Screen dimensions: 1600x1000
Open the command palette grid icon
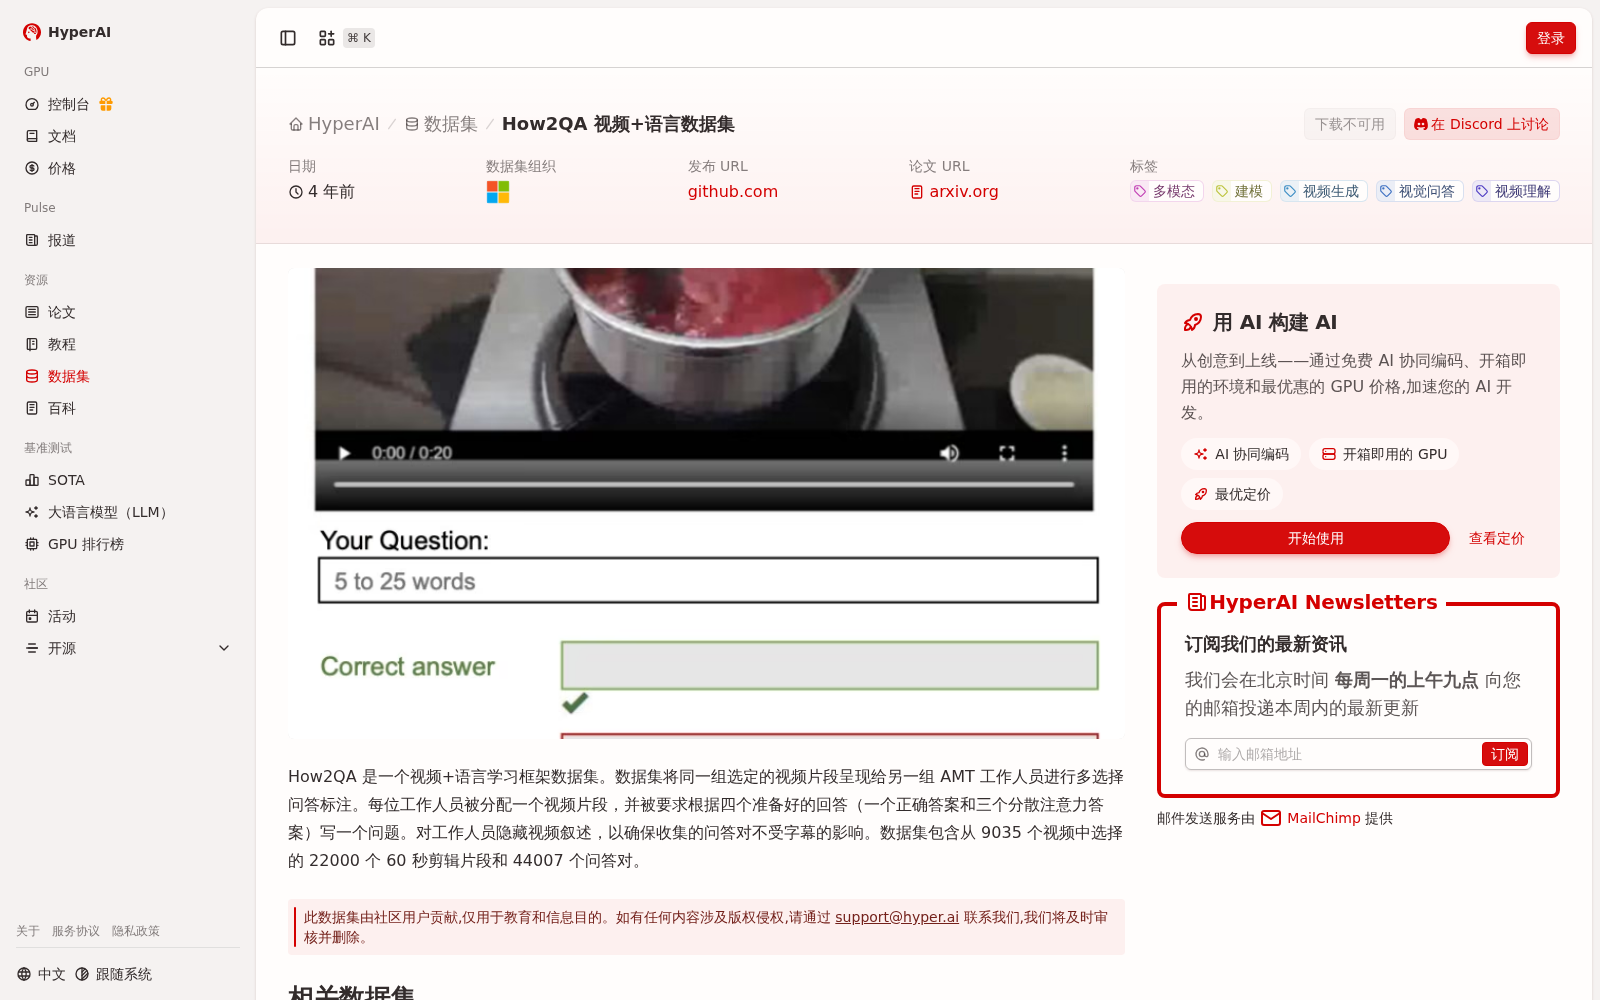(x=326, y=38)
